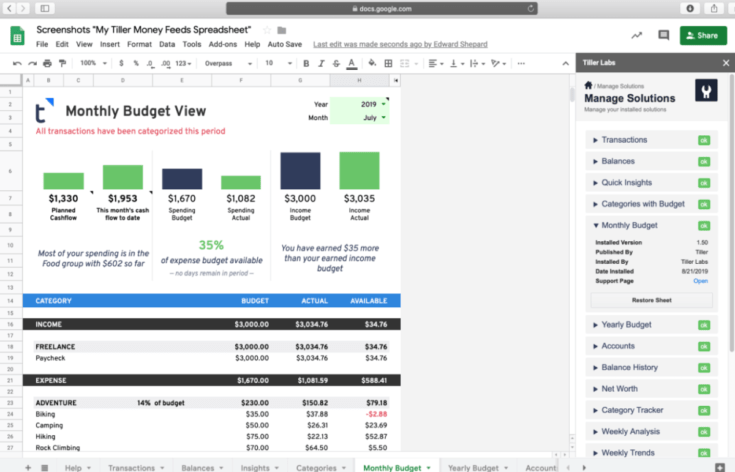Add a new sheet with plus icon
This screenshot has height=472, width=735.
coord(28,467)
